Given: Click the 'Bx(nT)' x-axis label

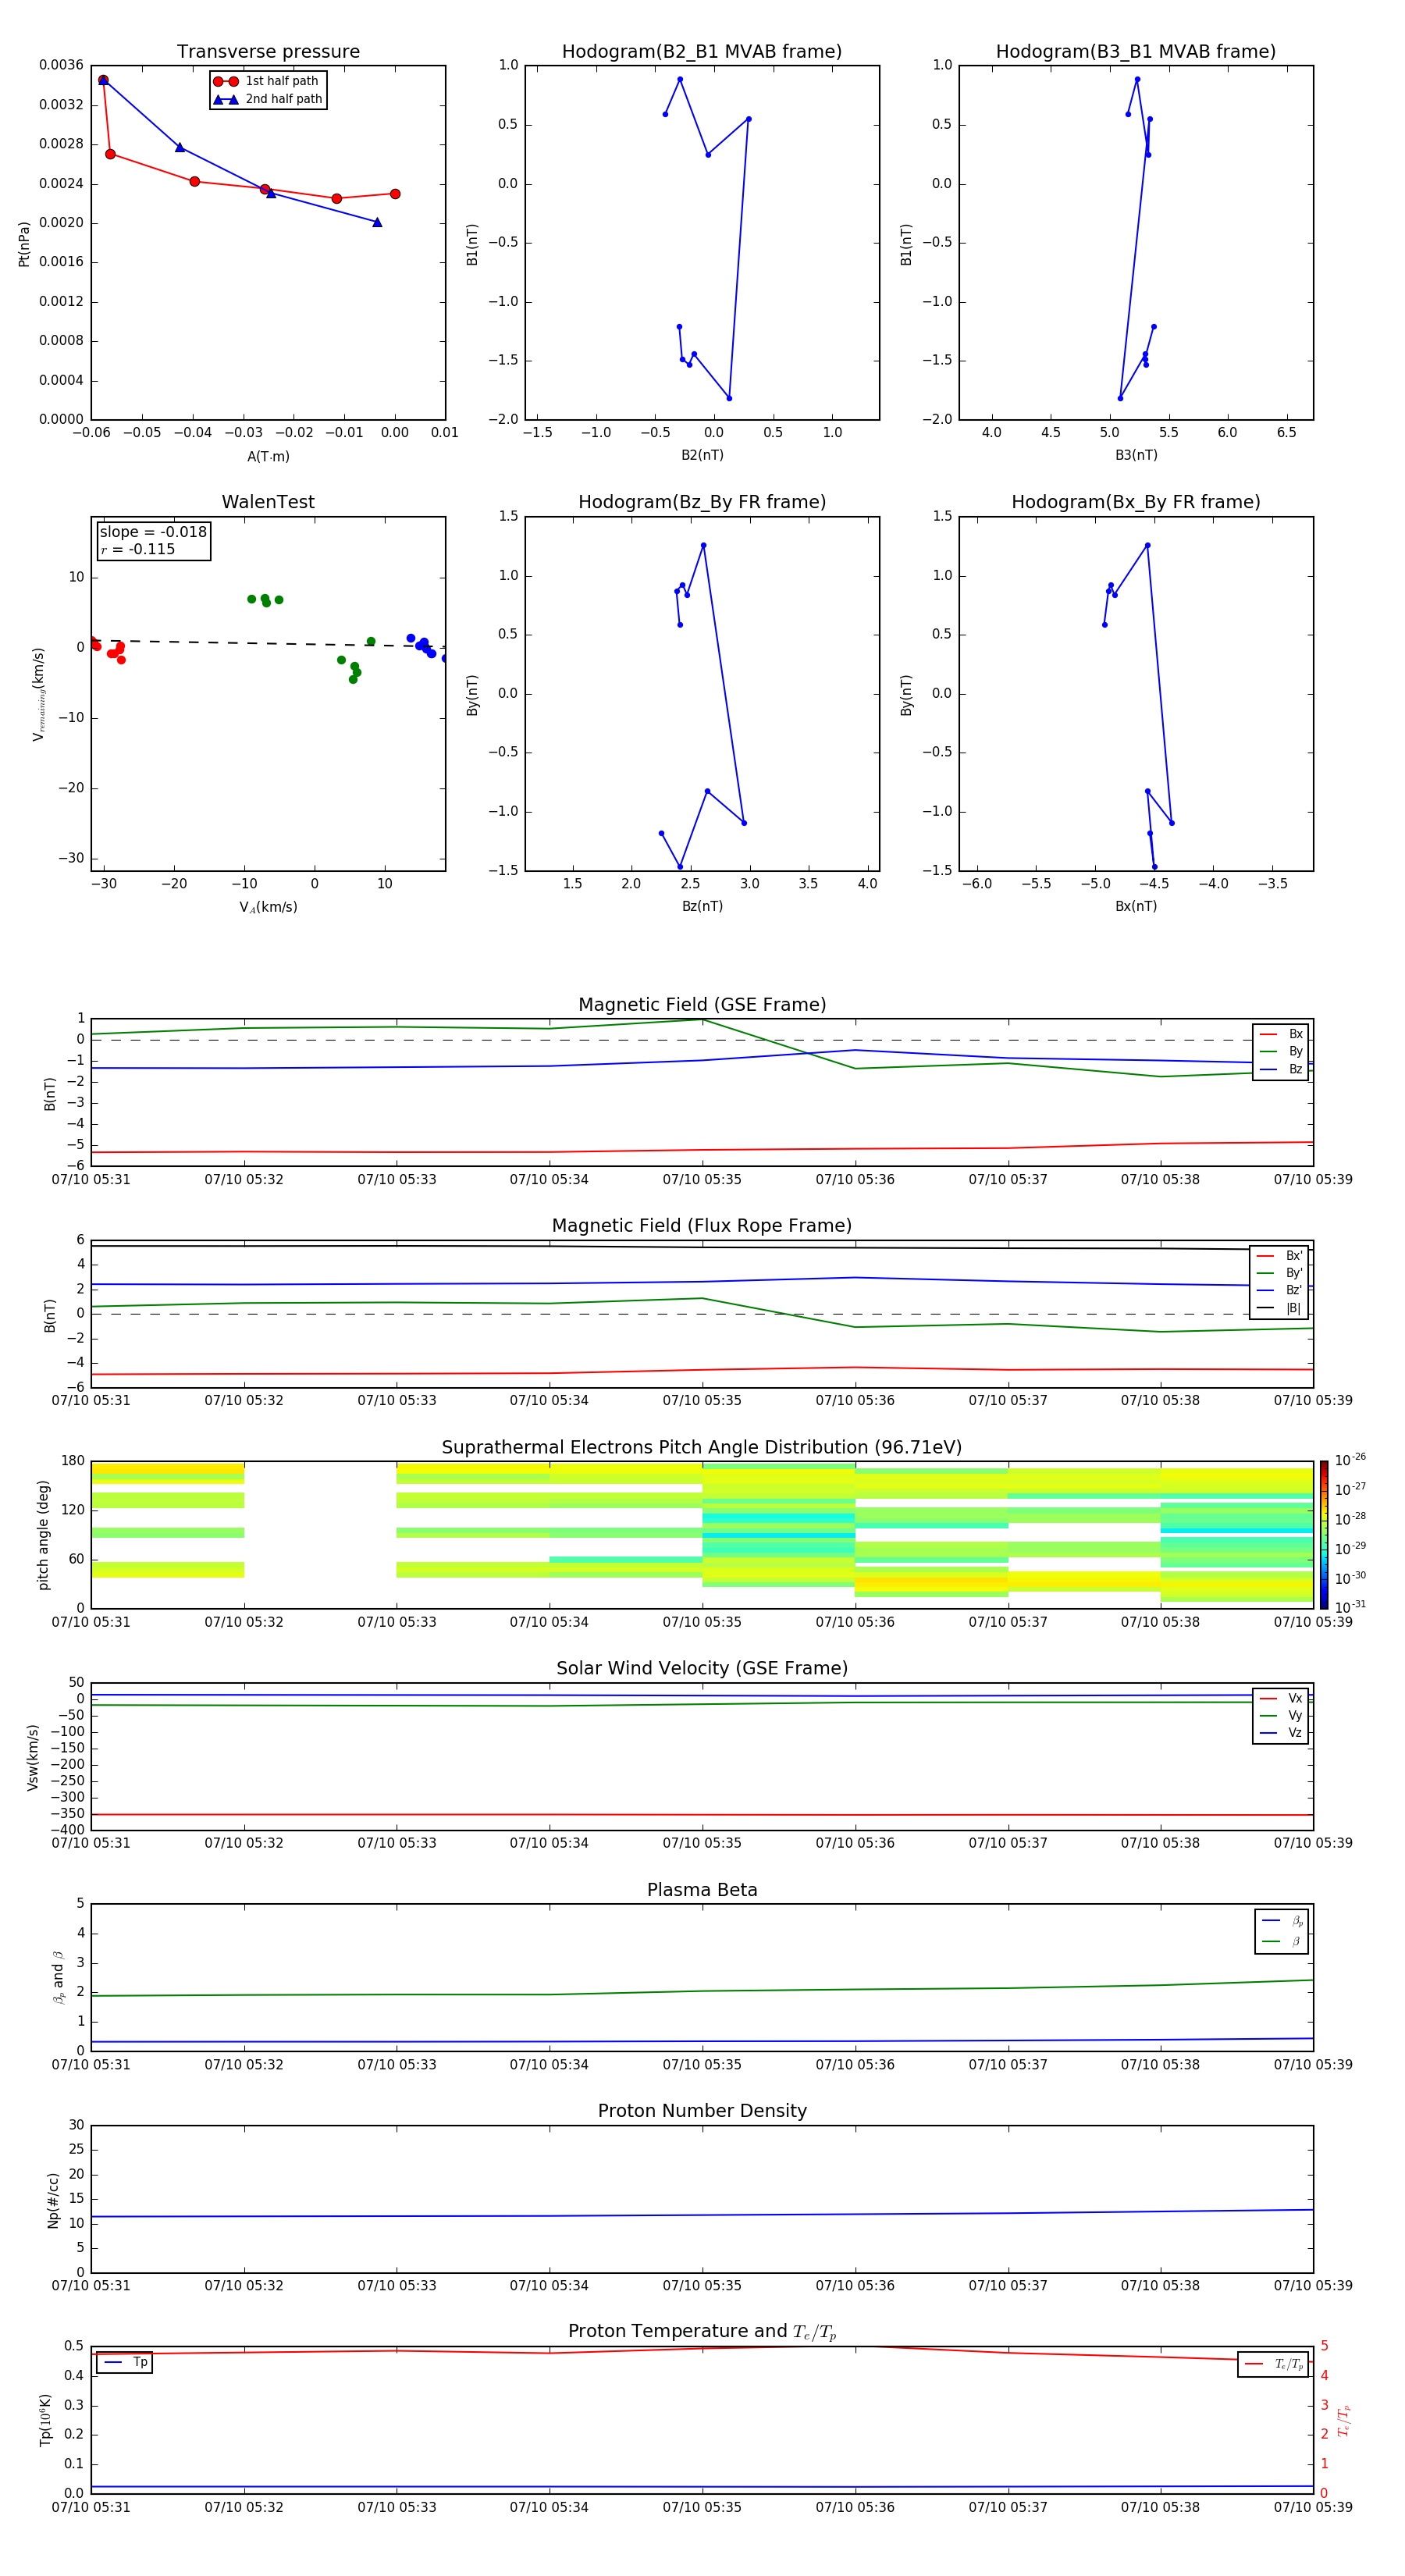Looking at the screenshot, I should 1136,906.
